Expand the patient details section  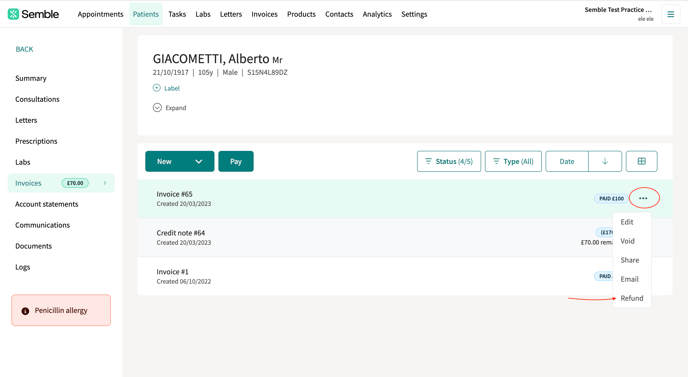169,108
